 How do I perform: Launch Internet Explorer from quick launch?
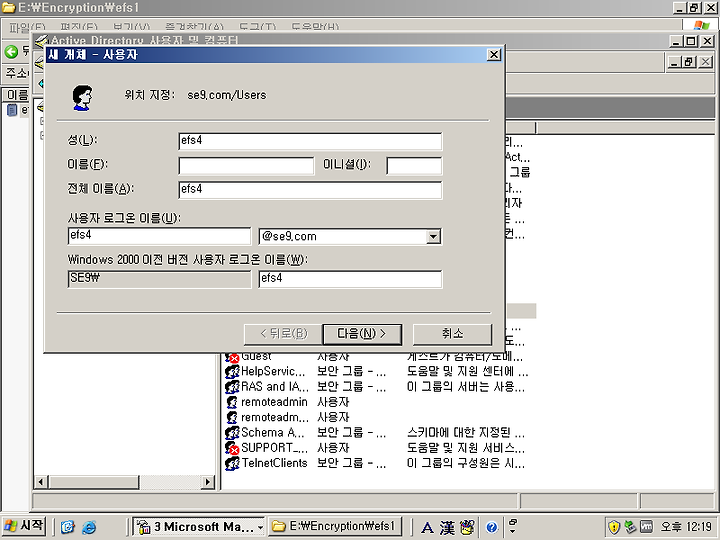click(89, 527)
